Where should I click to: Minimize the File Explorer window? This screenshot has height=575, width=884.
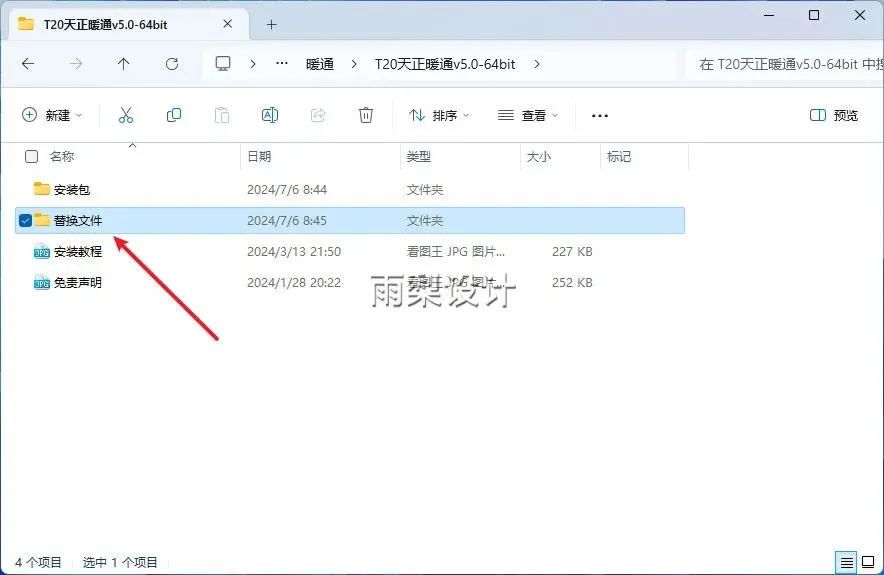coord(769,15)
